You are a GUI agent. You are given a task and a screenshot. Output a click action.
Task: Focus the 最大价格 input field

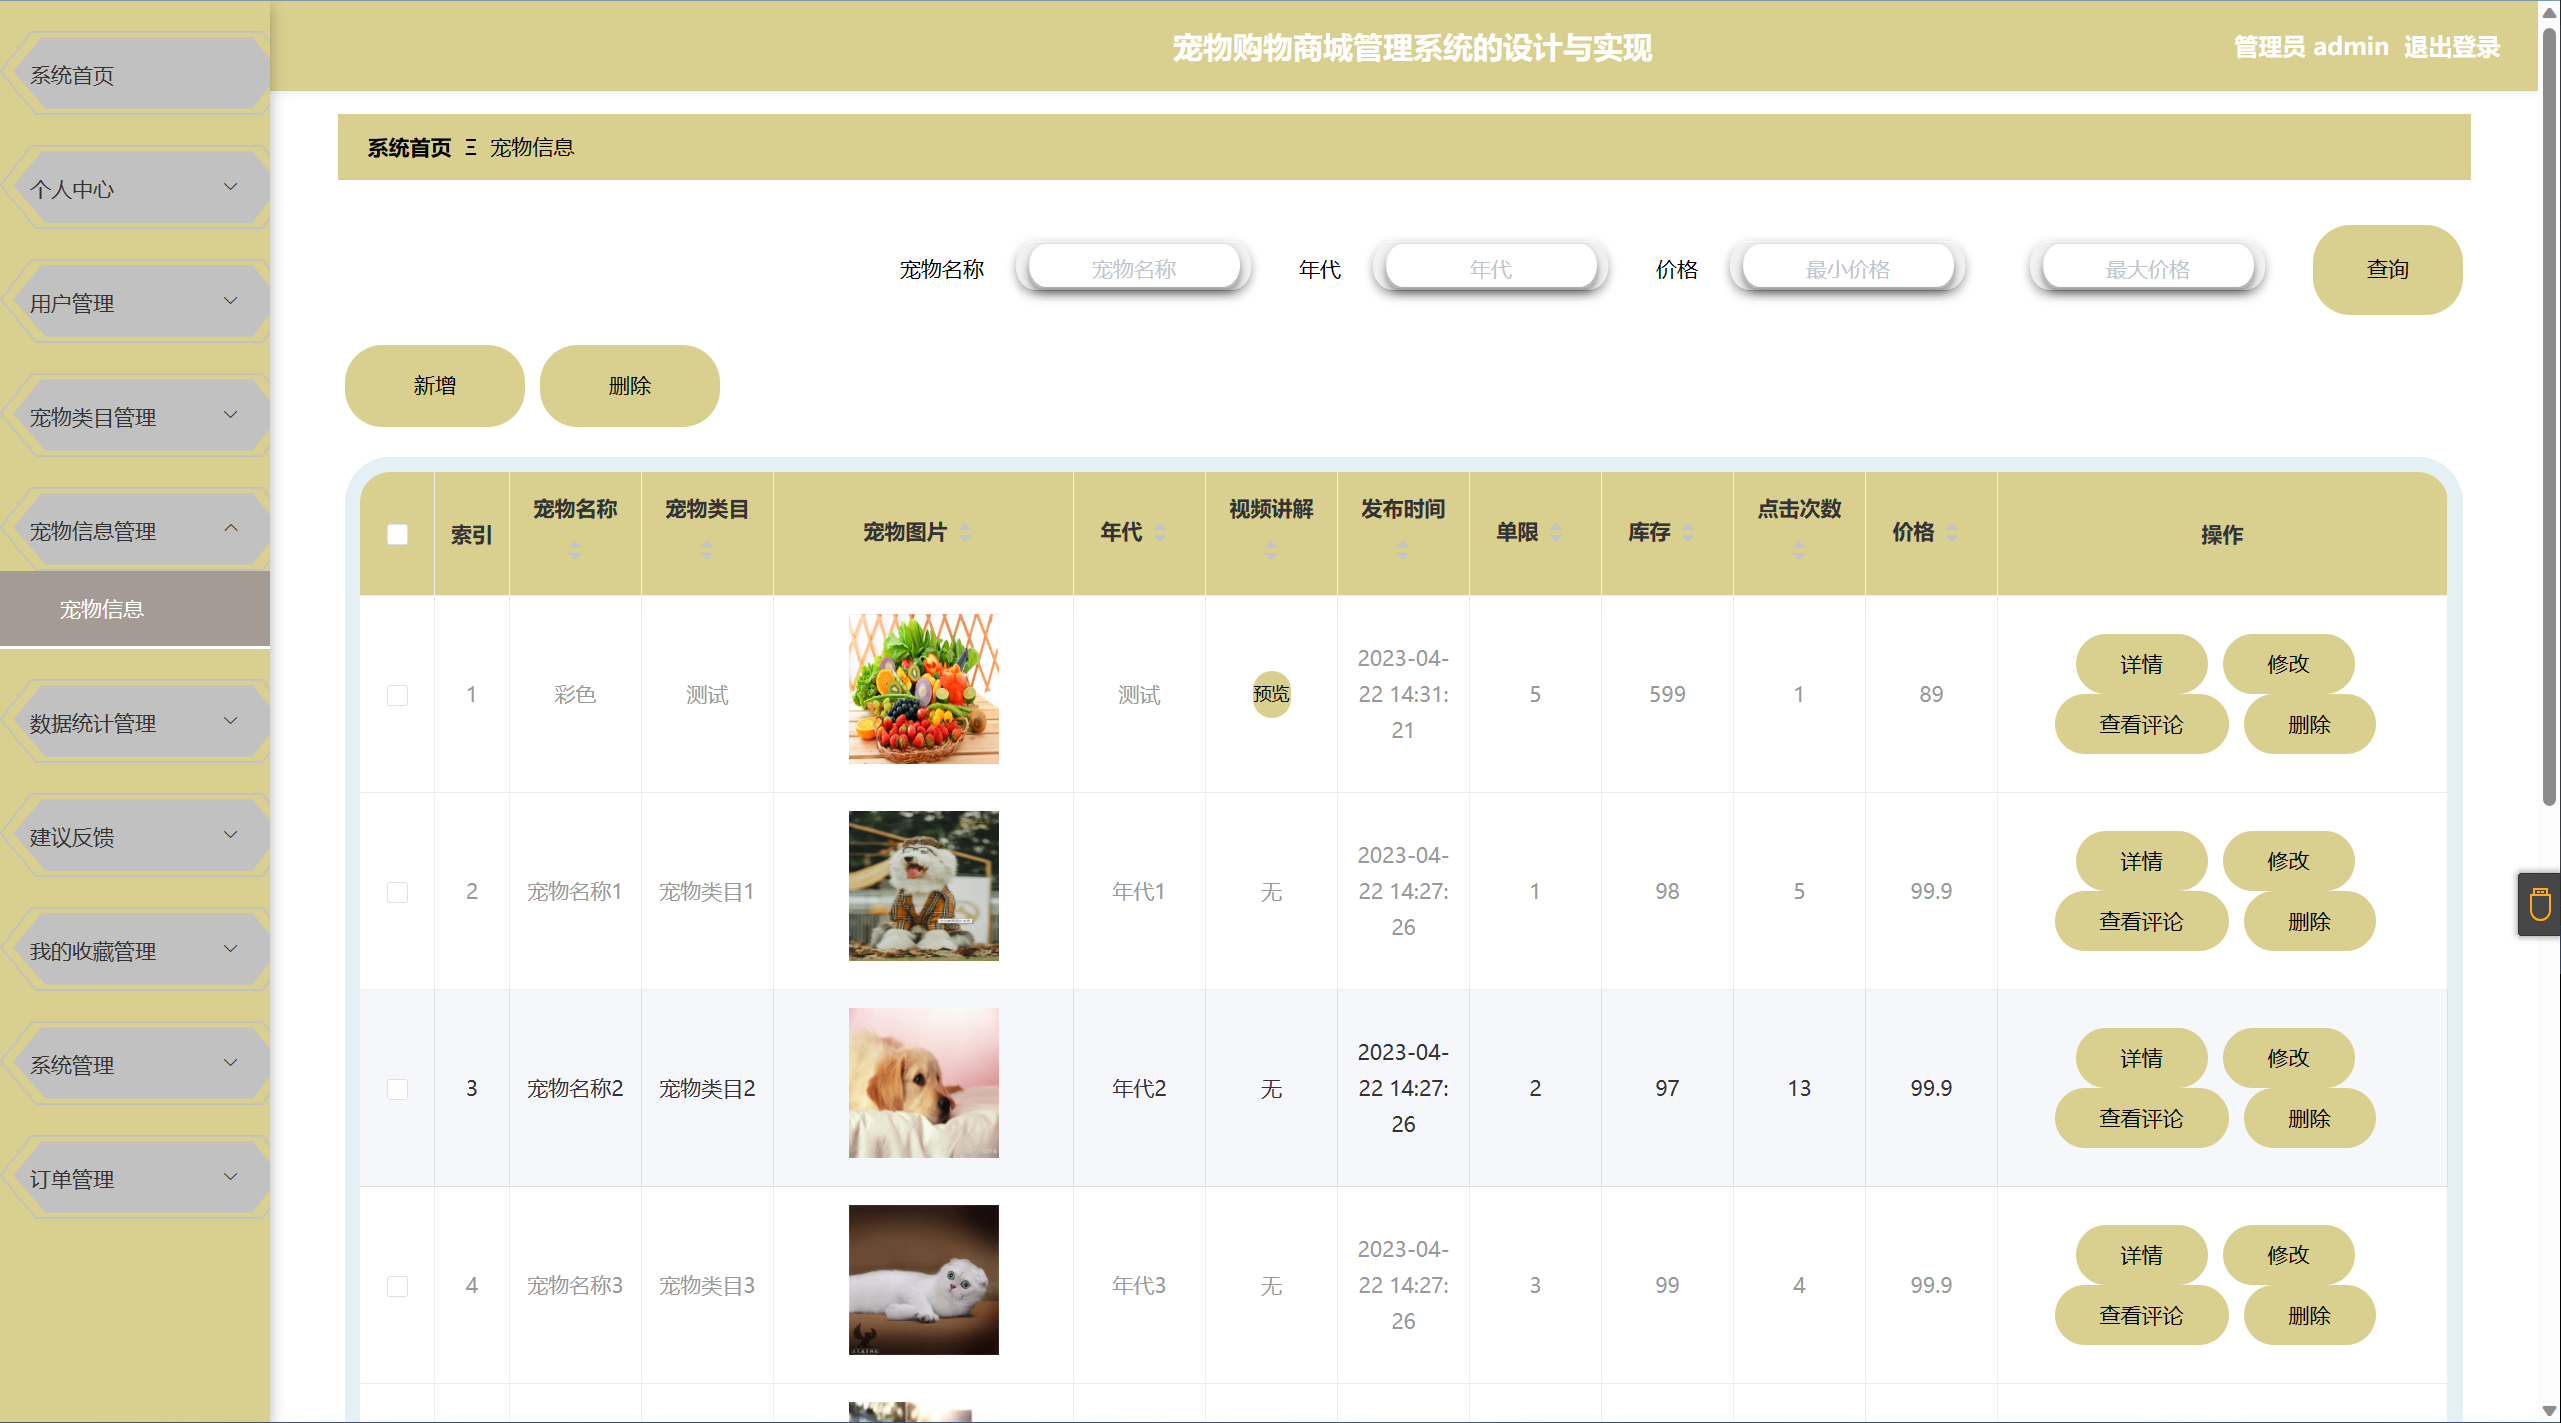point(2148,268)
